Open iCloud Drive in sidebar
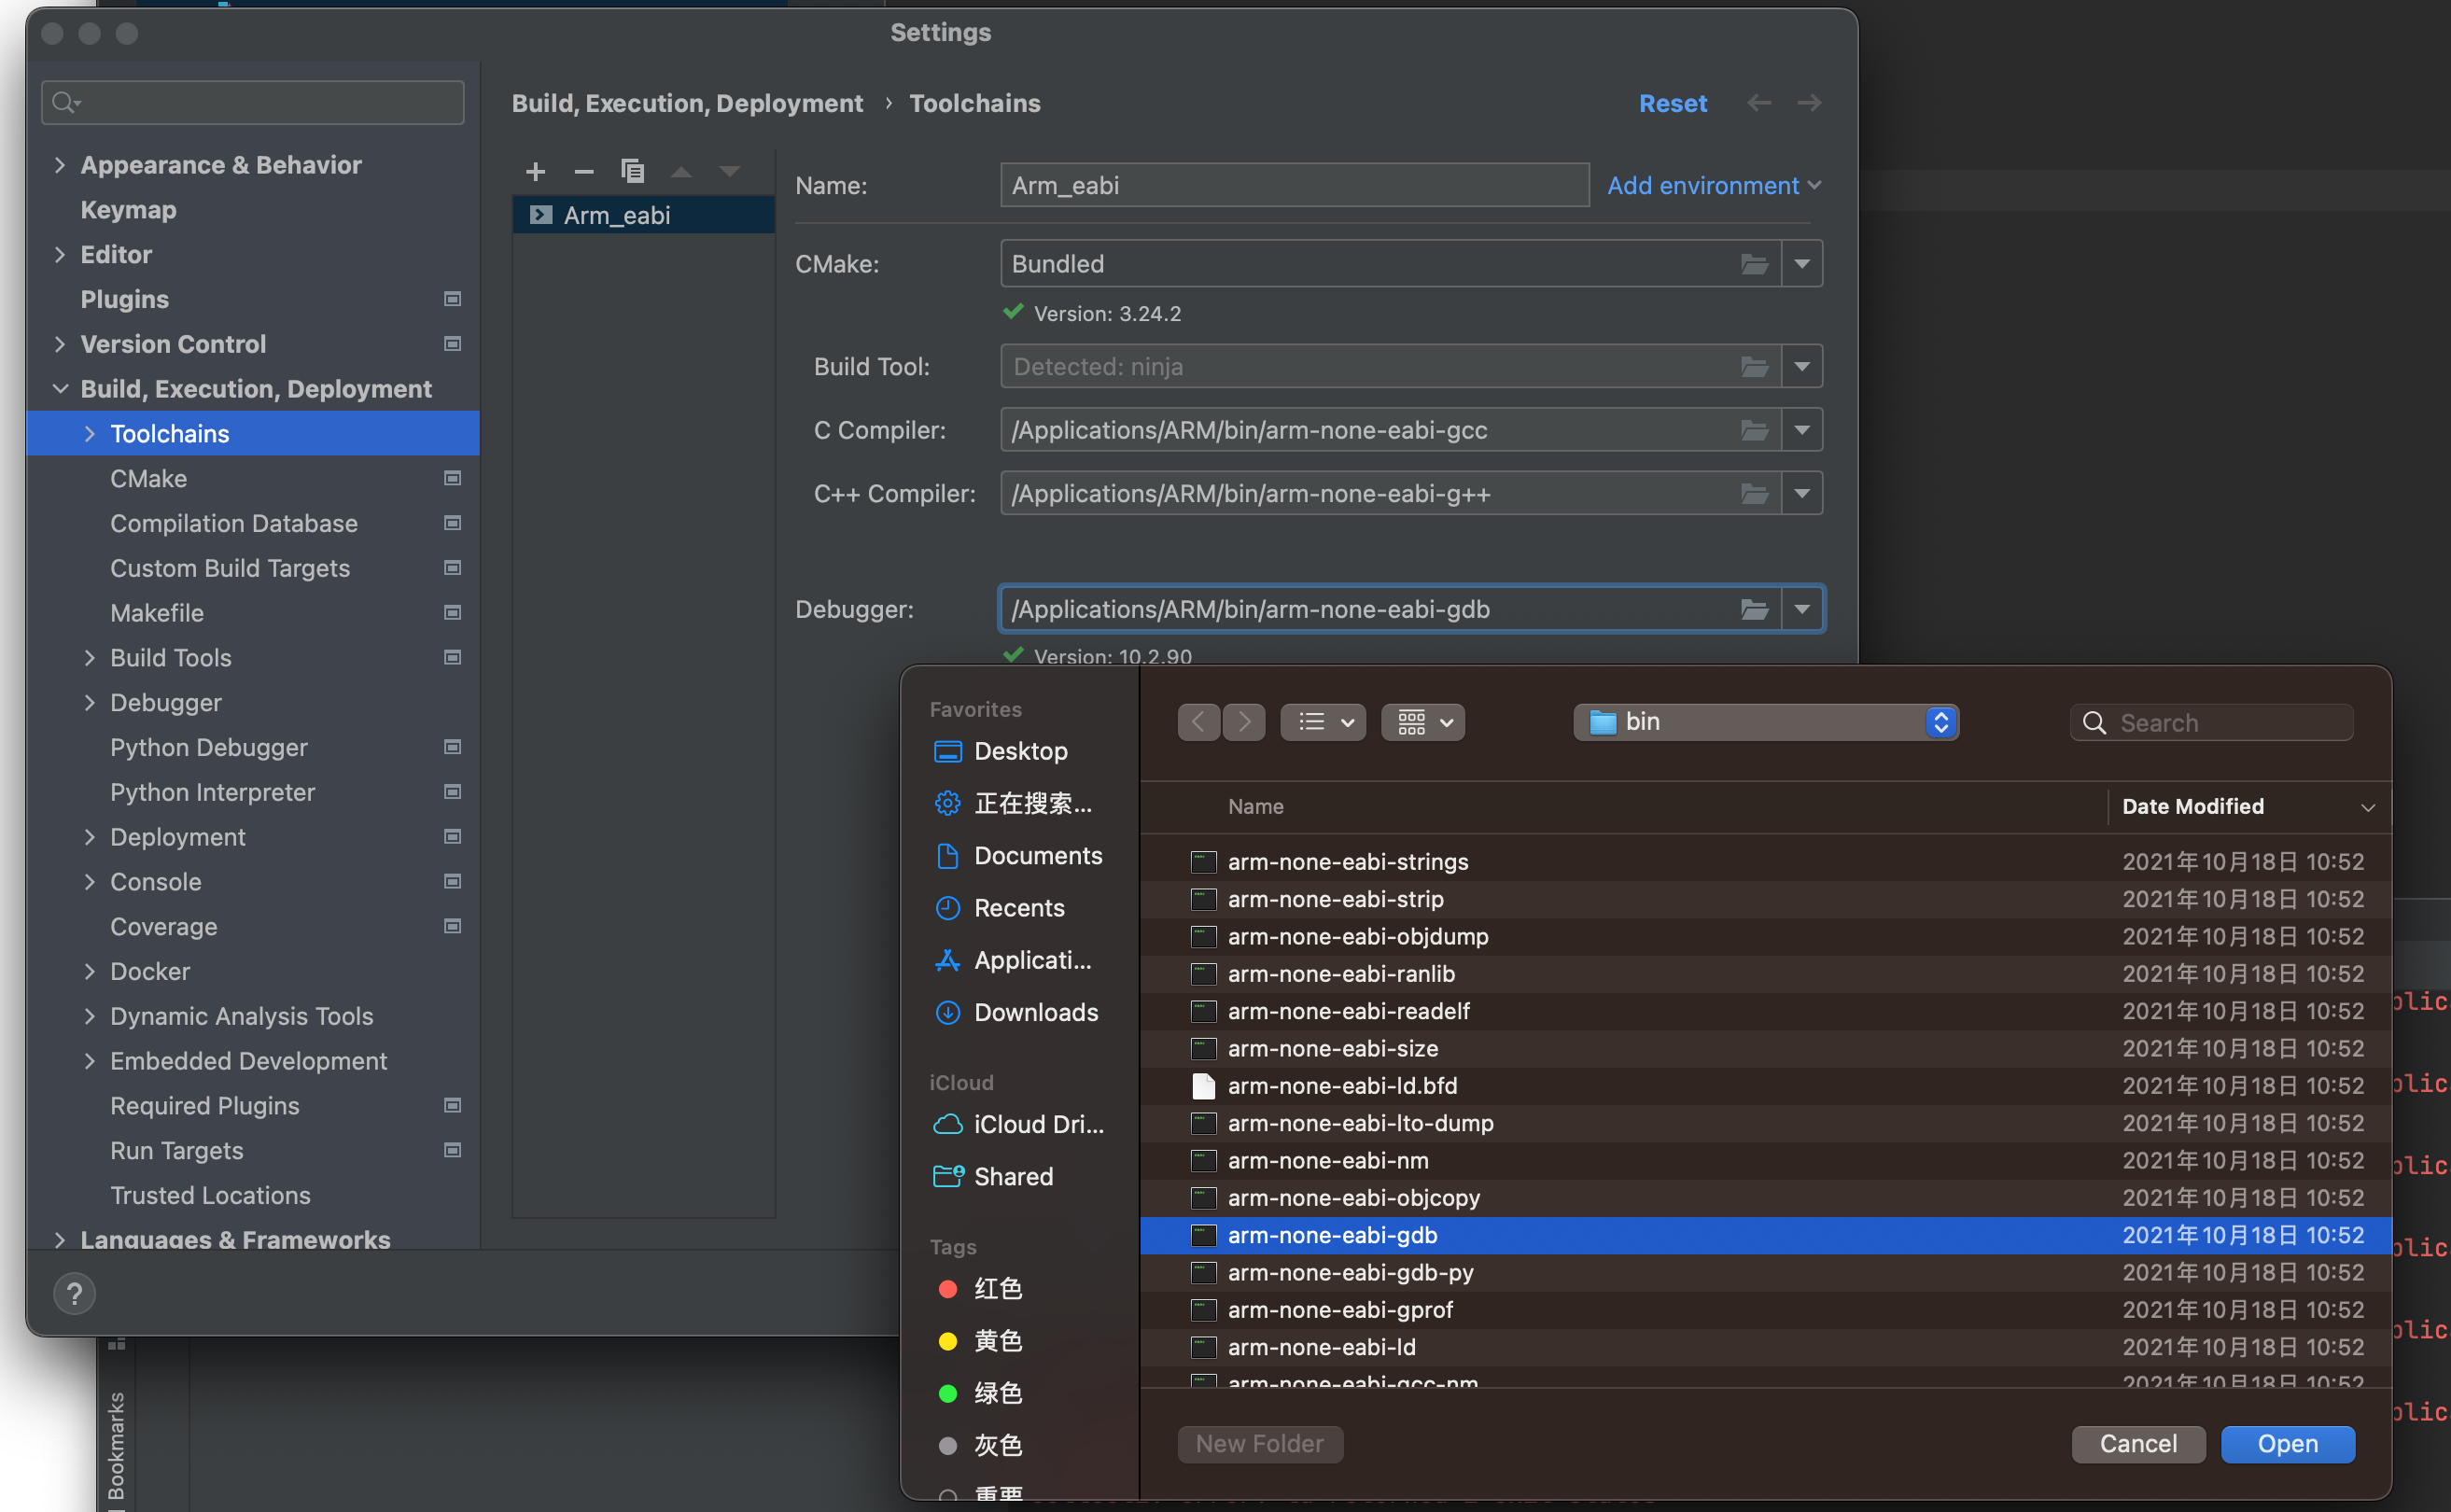This screenshot has height=1512, width=2451. coord(1018,1124)
